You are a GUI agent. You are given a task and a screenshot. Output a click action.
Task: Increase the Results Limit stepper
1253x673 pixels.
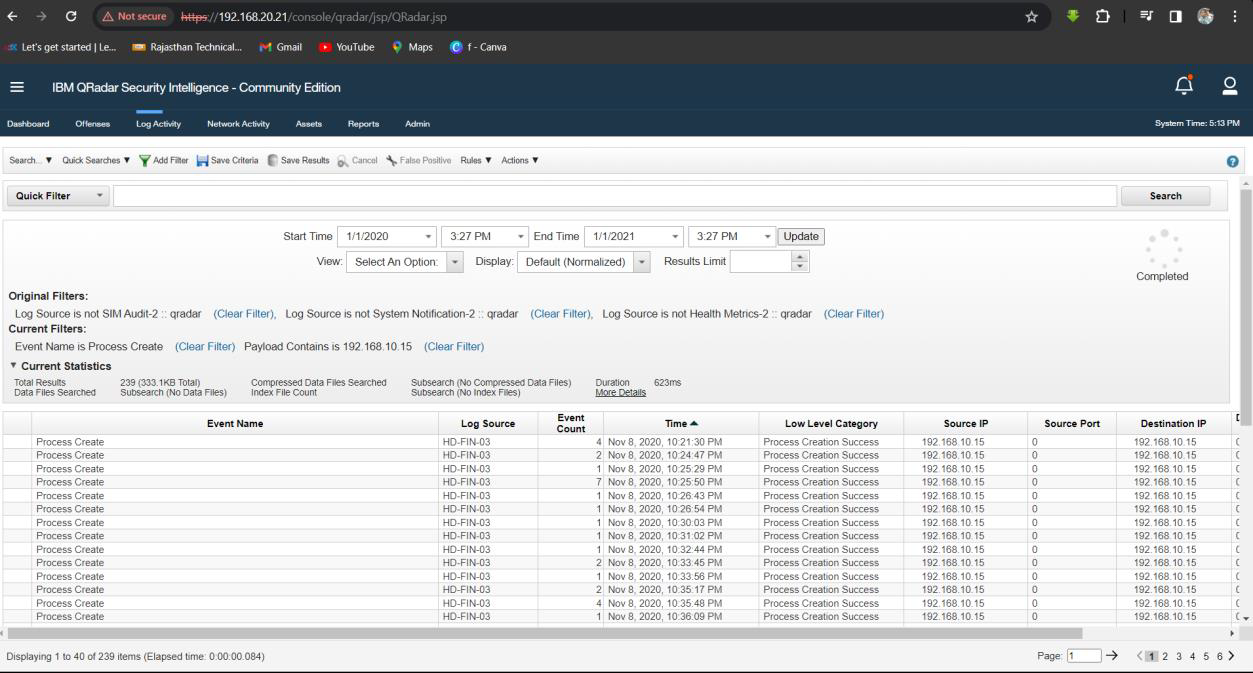800,257
